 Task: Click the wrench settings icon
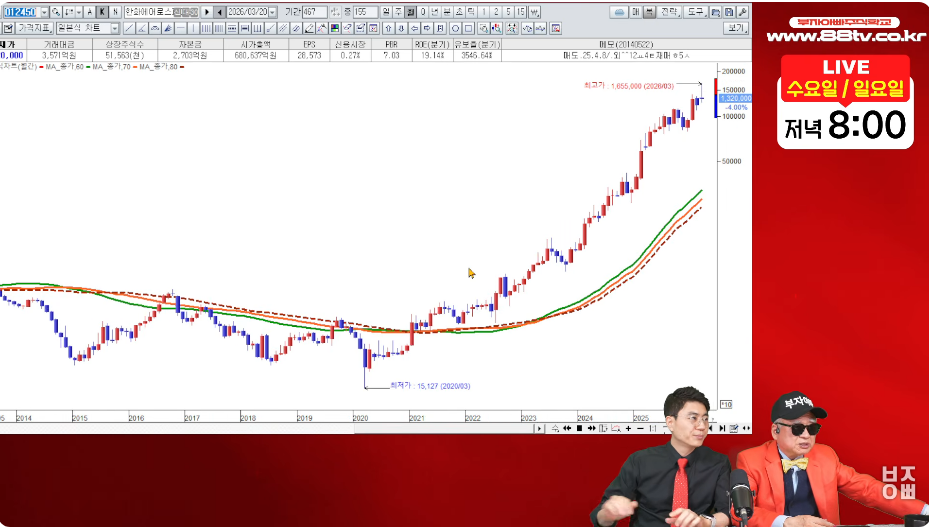pyautogui.click(x=742, y=12)
